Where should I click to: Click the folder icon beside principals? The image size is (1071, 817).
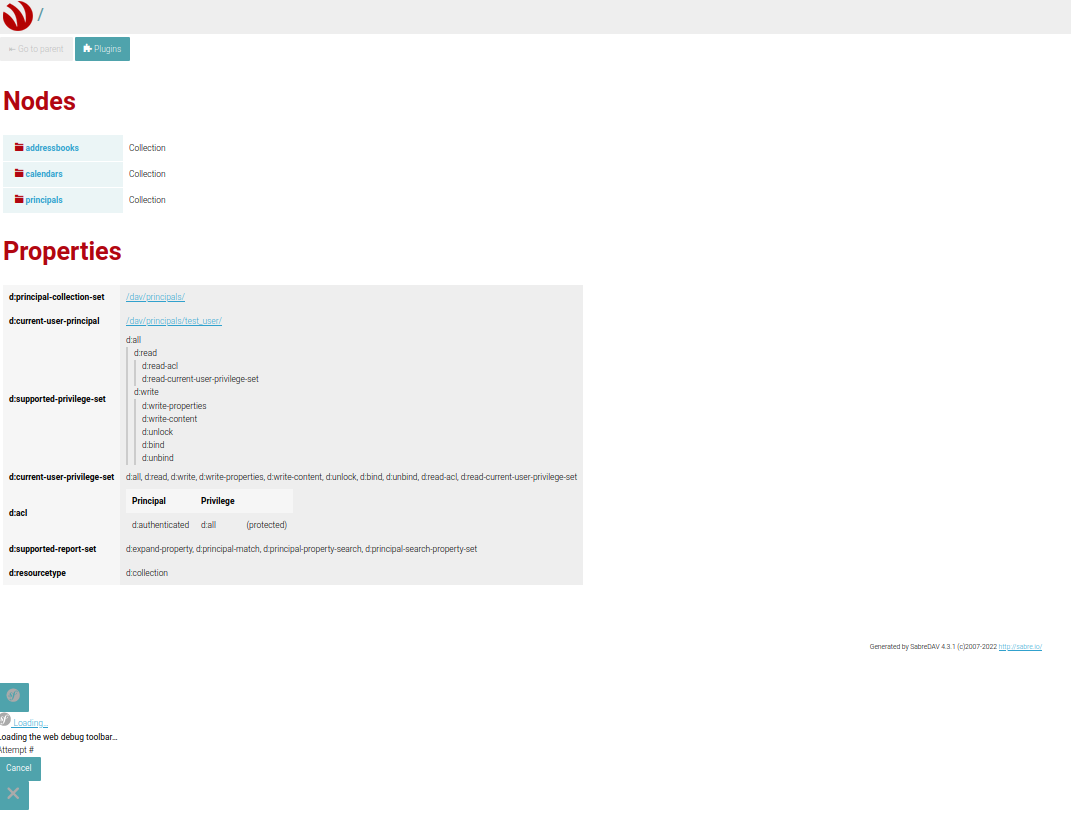[x=19, y=199]
